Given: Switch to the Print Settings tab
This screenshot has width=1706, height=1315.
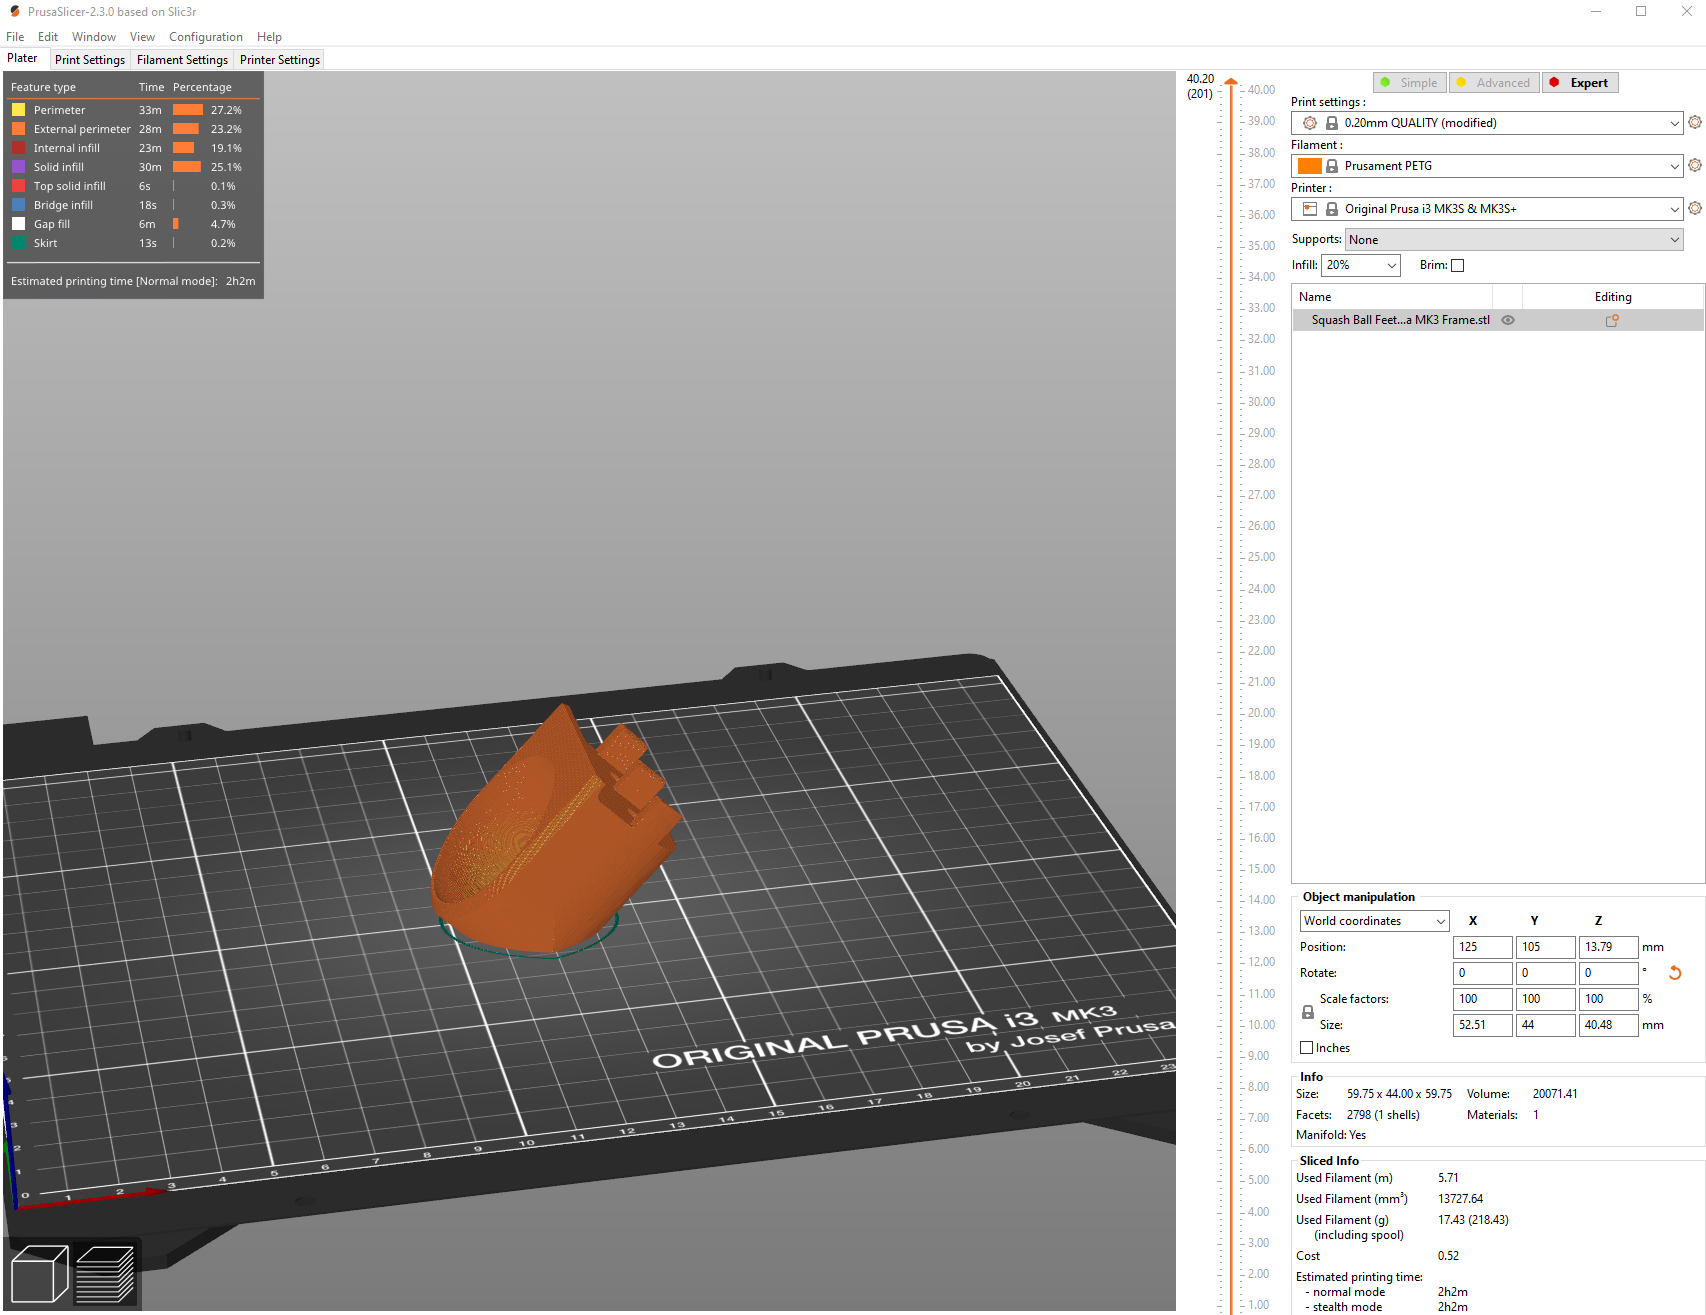Looking at the screenshot, I should pyautogui.click(x=89, y=60).
